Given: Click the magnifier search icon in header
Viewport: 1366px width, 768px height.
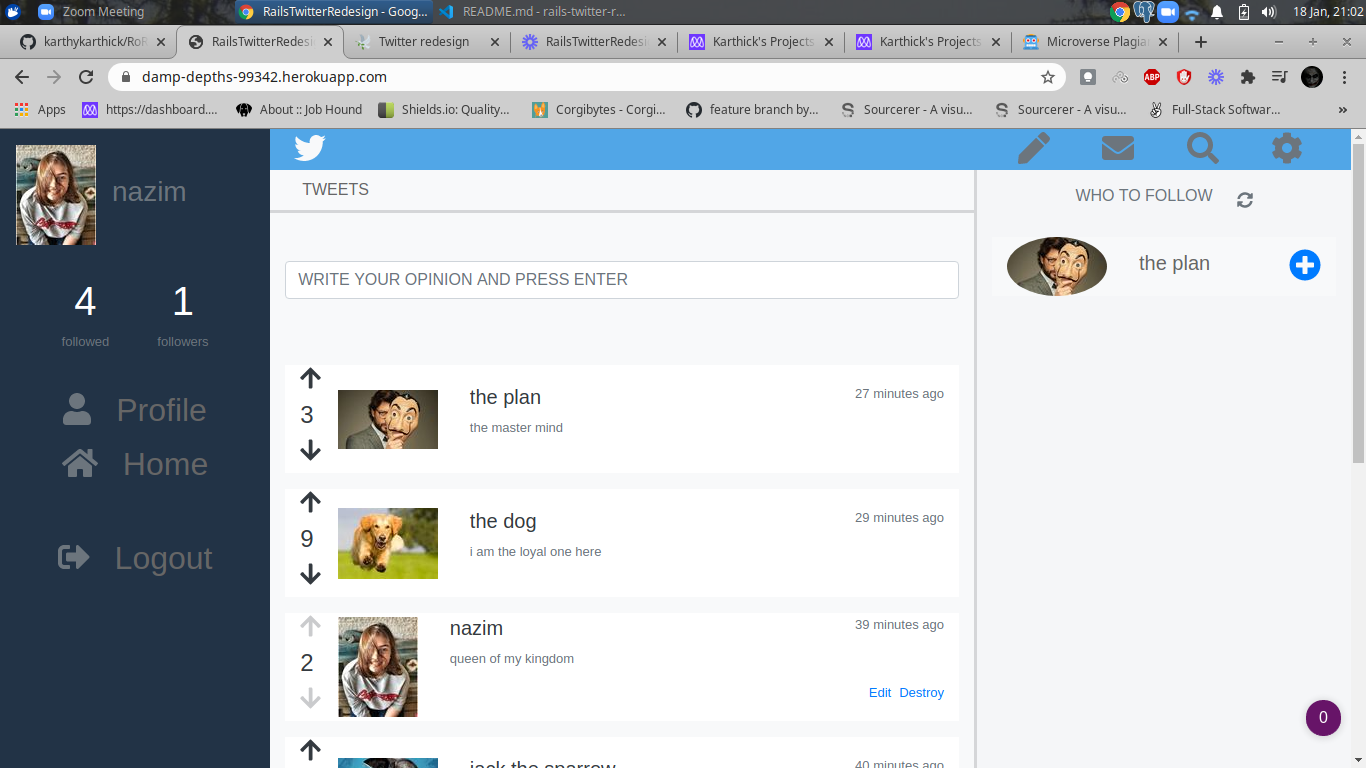Looking at the screenshot, I should [1202, 148].
